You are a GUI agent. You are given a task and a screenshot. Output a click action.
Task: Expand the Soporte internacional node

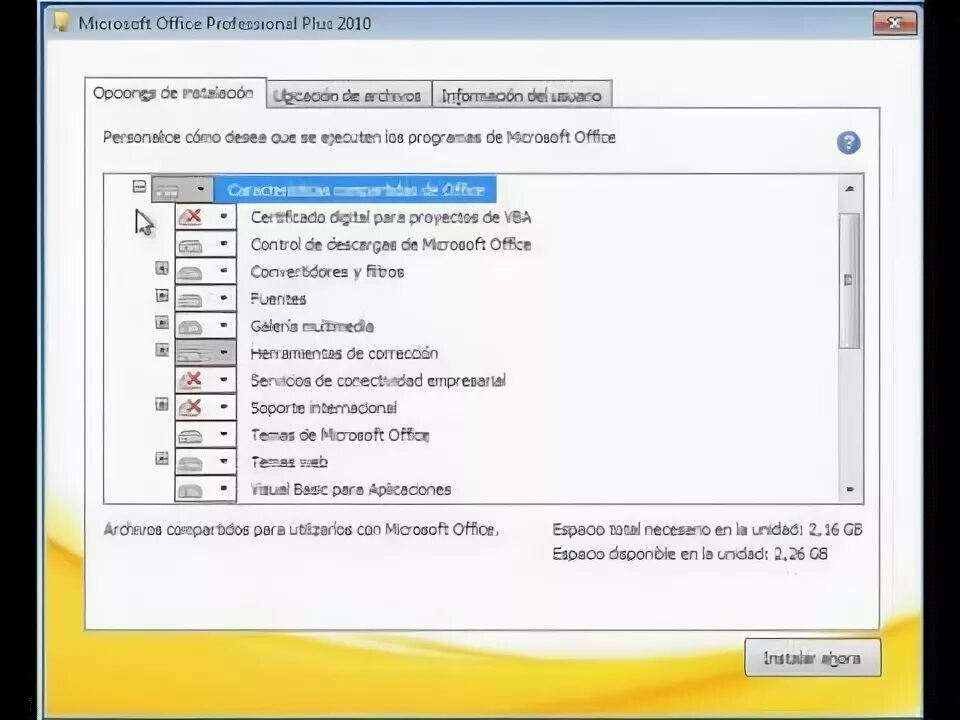[162, 404]
